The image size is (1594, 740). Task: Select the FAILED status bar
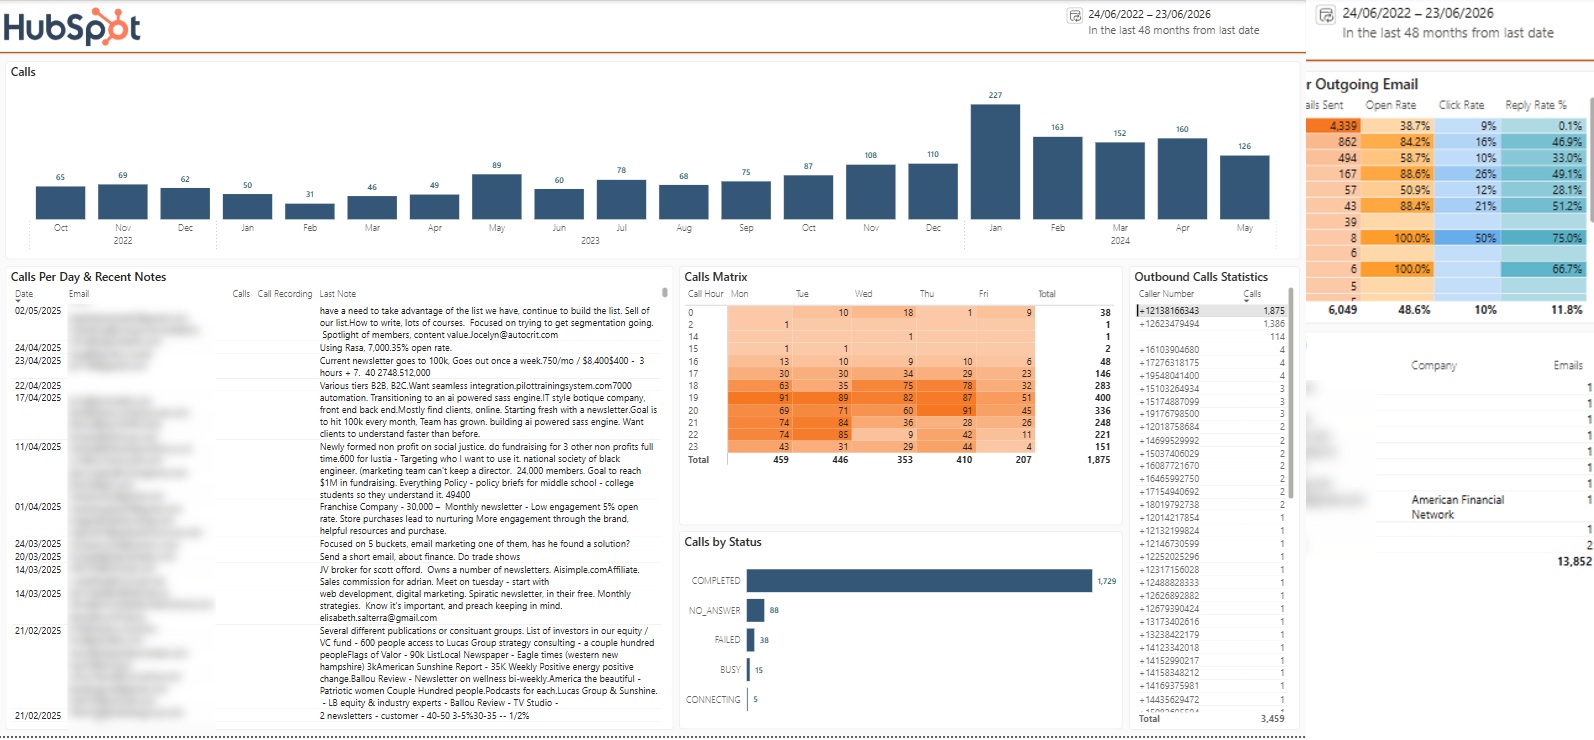(x=751, y=640)
